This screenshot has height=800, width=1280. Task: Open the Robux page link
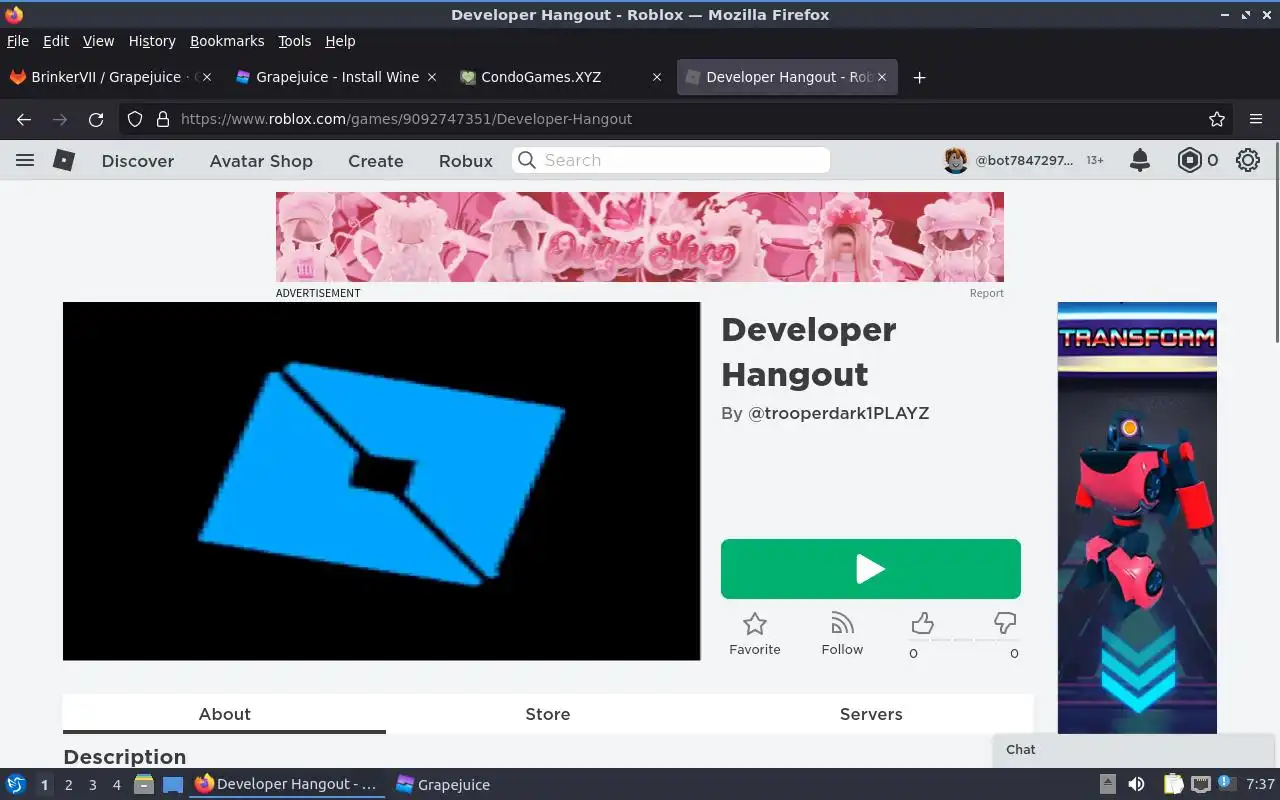(x=466, y=161)
